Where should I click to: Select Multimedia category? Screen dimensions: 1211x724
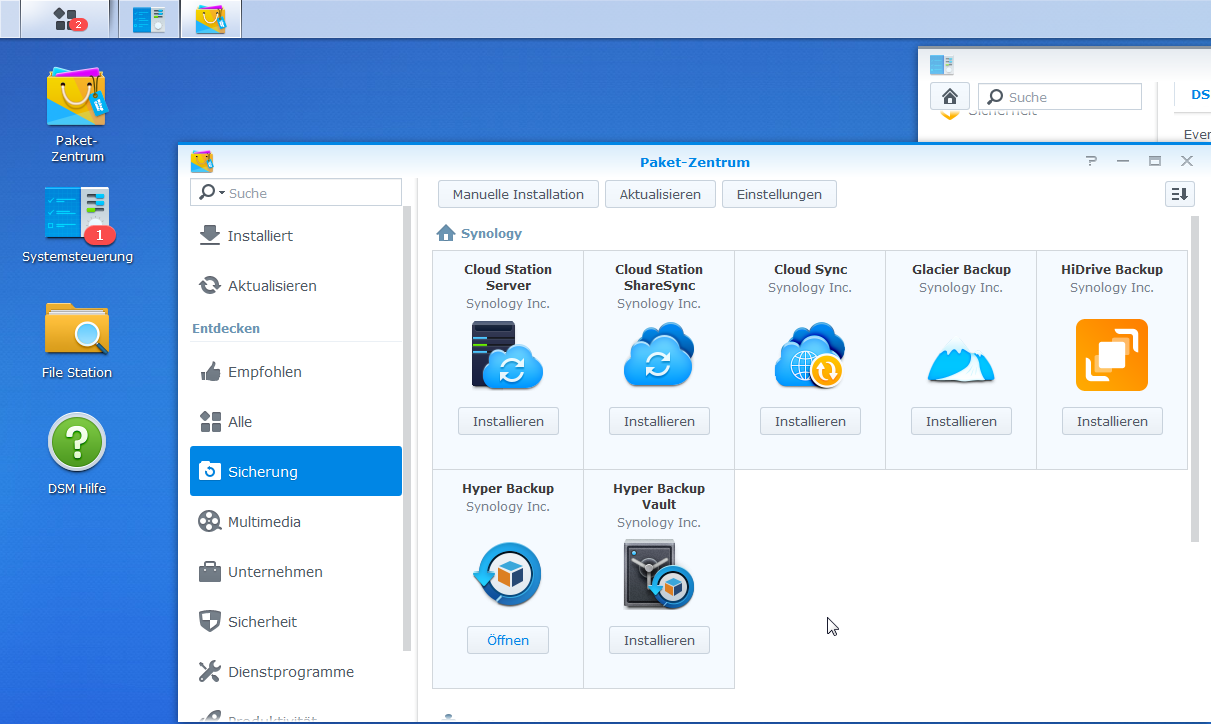click(x=296, y=522)
